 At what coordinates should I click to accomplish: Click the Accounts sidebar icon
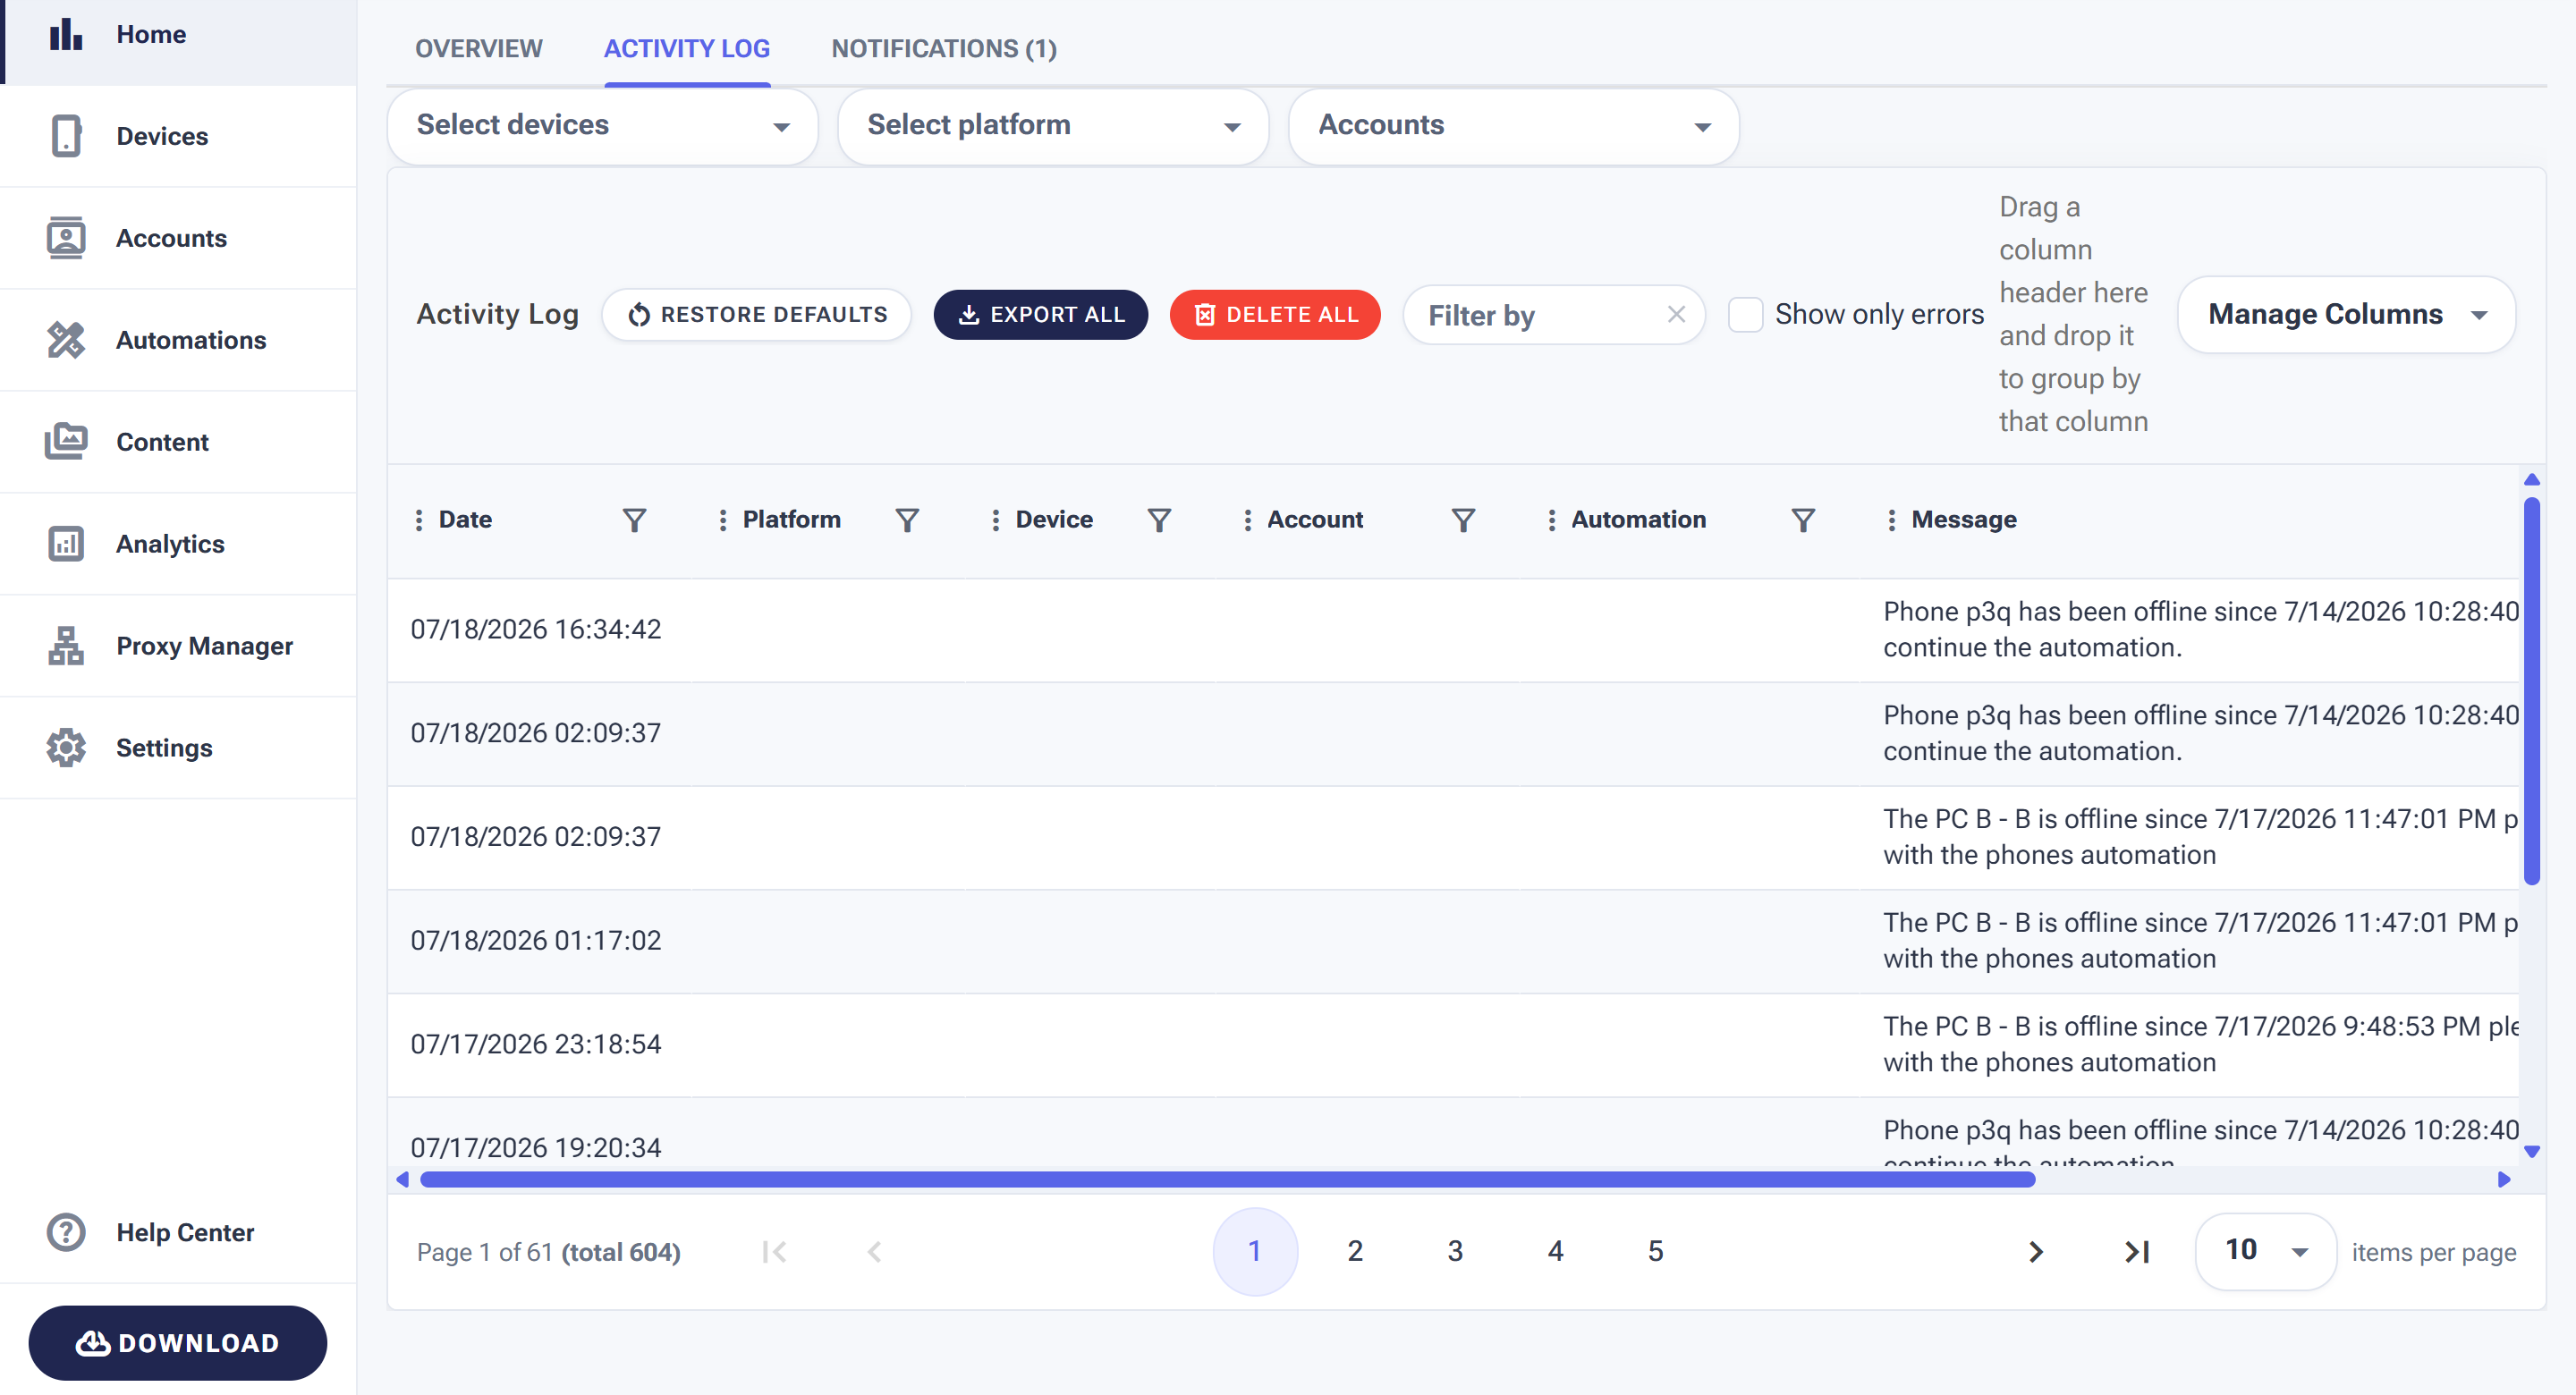click(66, 238)
